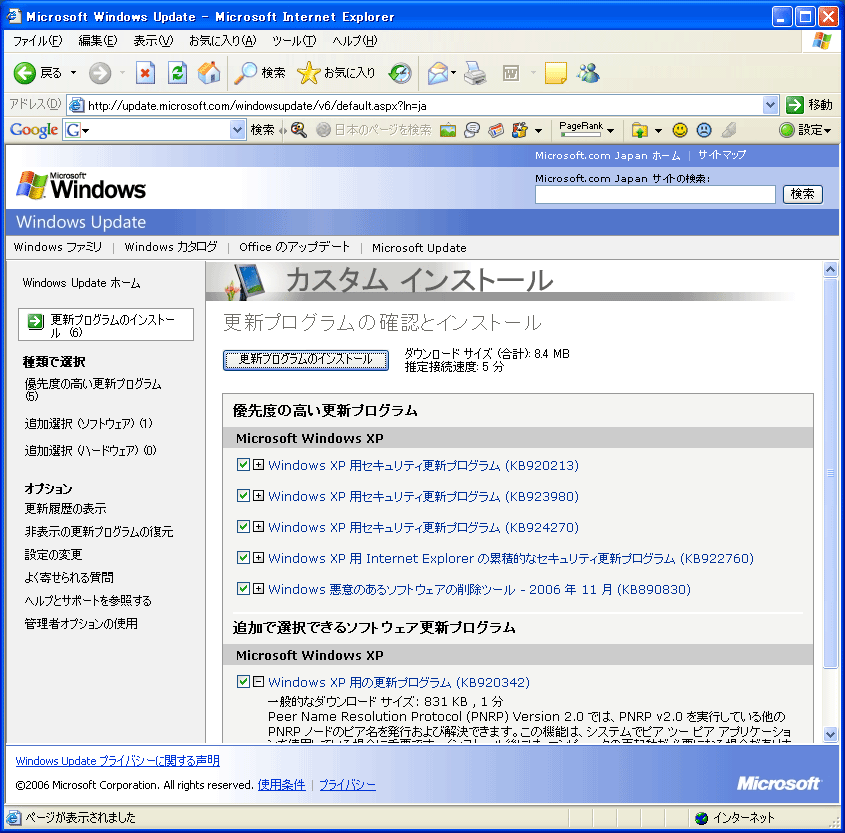Click the PageRank indicator
845x833 pixels.
(581, 129)
